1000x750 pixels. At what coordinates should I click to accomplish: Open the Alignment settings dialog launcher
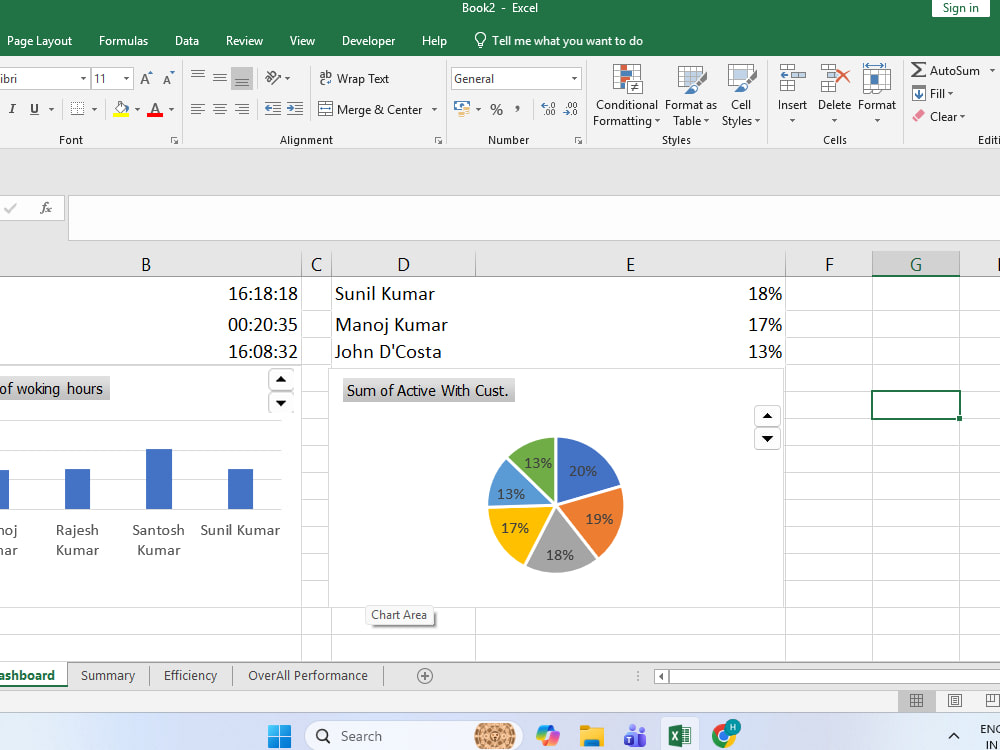point(438,141)
